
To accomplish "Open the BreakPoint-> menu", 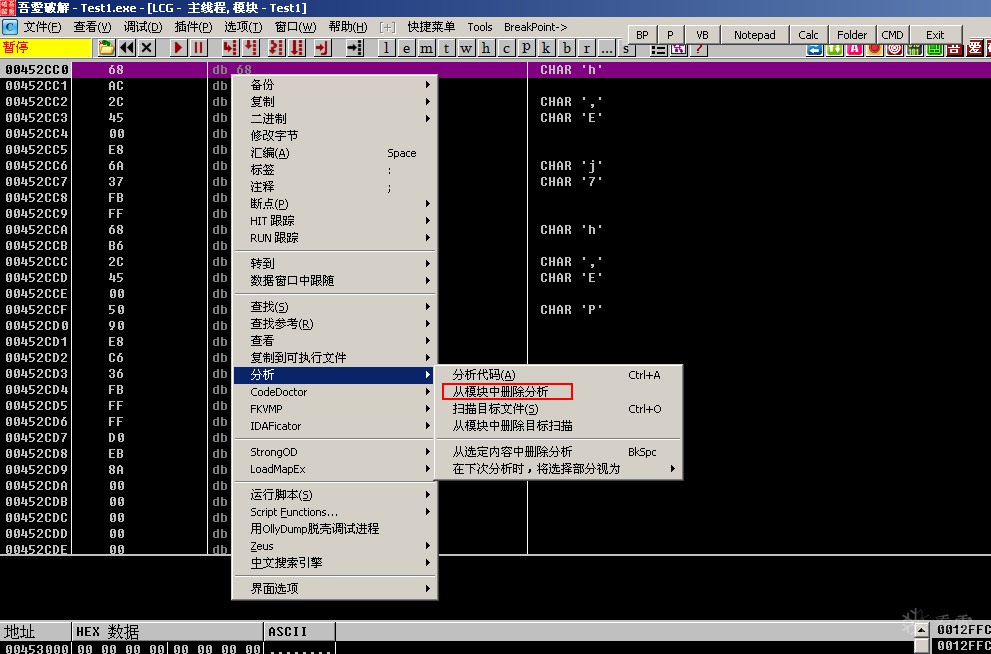I will click(535, 27).
